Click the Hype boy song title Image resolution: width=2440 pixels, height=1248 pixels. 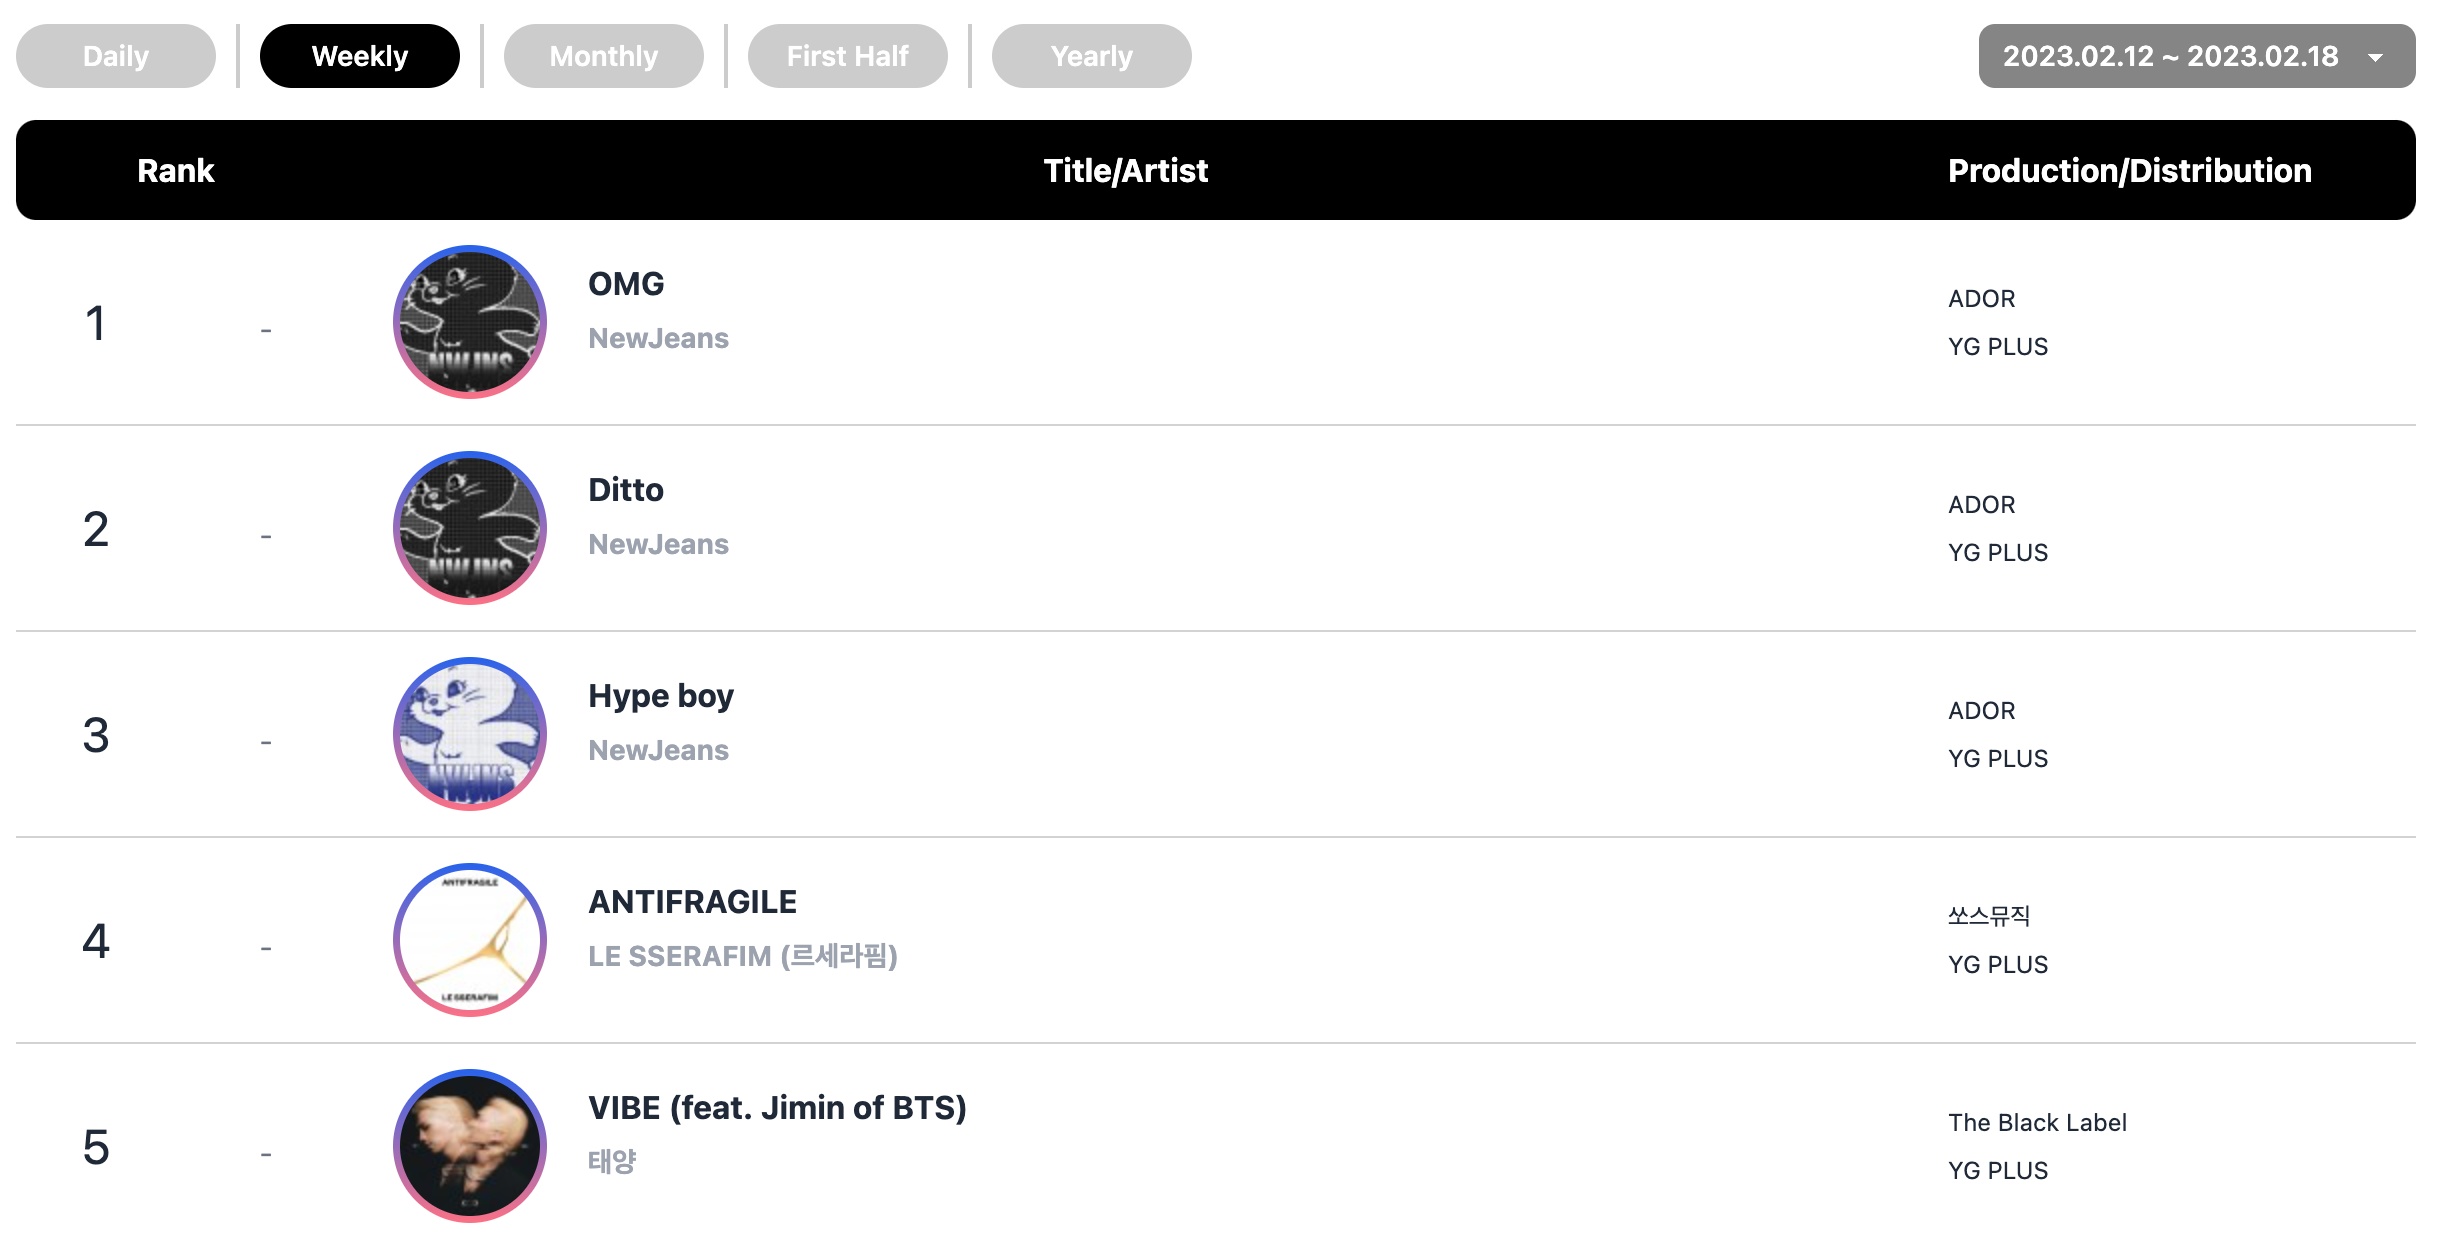[661, 696]
